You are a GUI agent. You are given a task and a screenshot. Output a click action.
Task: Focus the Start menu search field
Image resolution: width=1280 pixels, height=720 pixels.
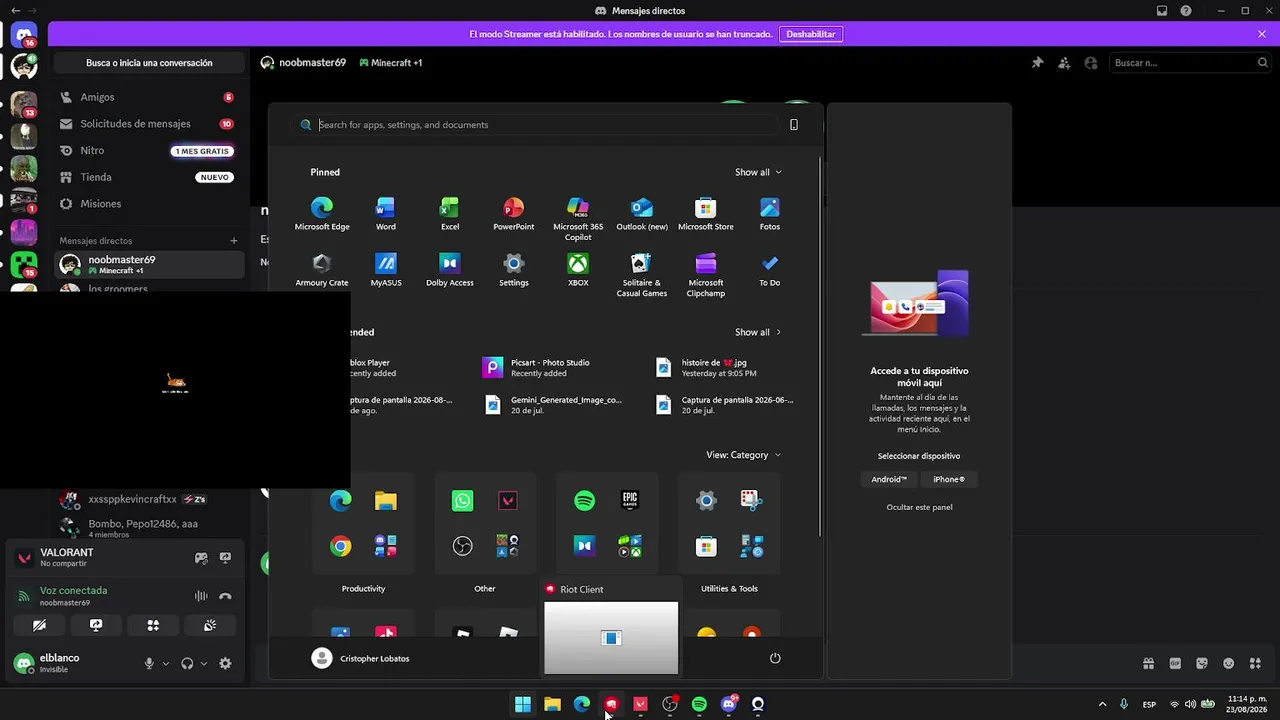536,125
